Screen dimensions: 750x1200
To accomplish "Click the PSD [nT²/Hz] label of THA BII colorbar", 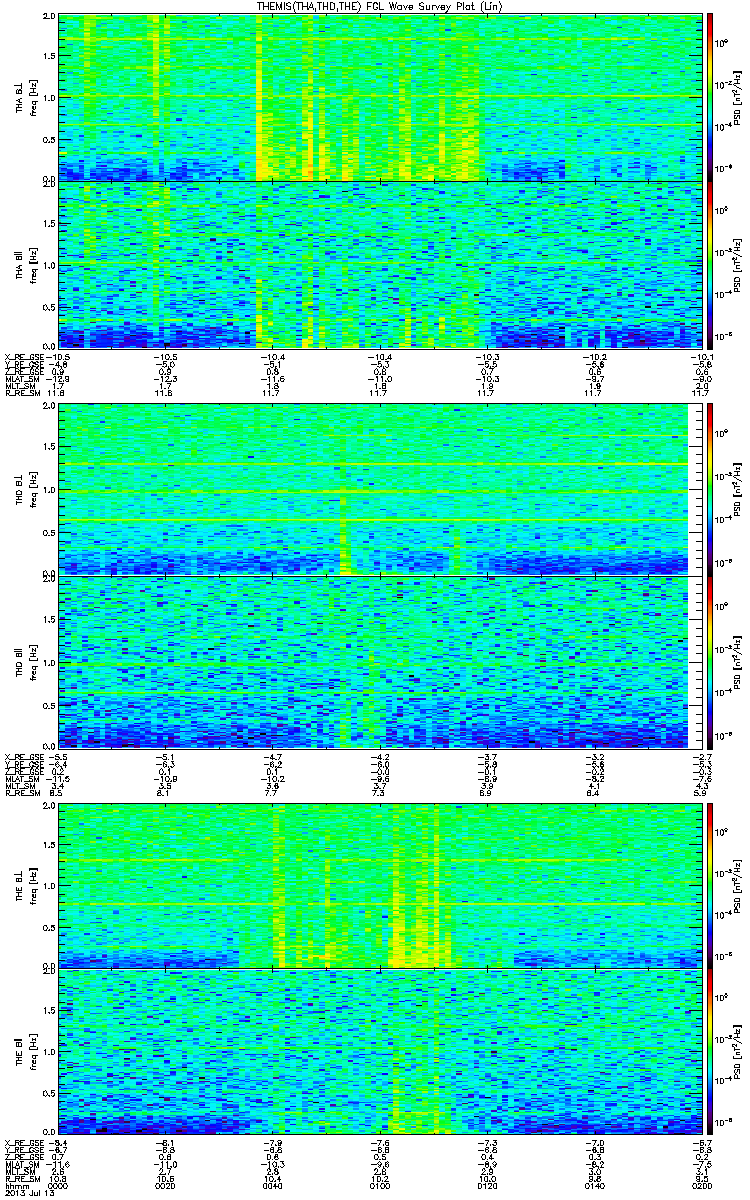I will point(737,264).
